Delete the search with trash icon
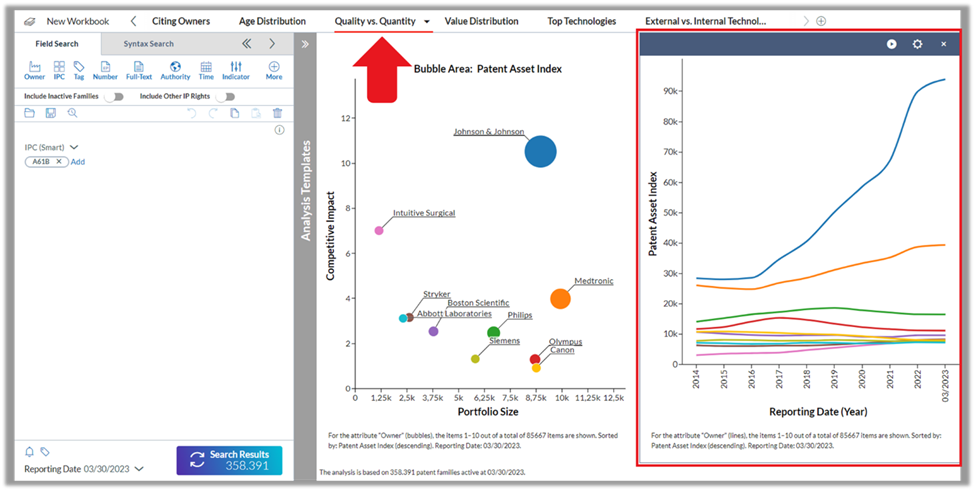The image size is (975, 491). click(x=277, y=113)
